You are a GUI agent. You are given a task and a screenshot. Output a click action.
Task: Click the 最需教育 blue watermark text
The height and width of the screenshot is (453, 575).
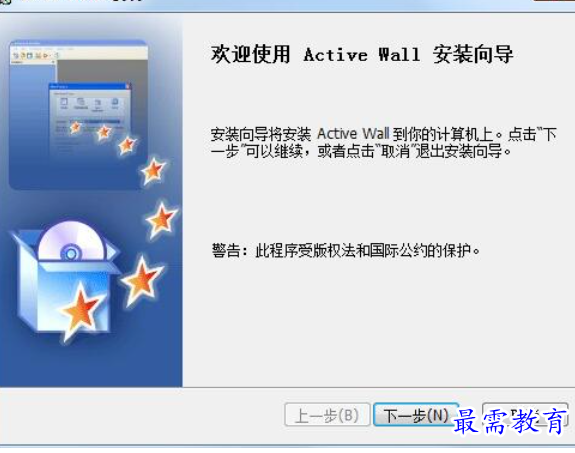510,422
